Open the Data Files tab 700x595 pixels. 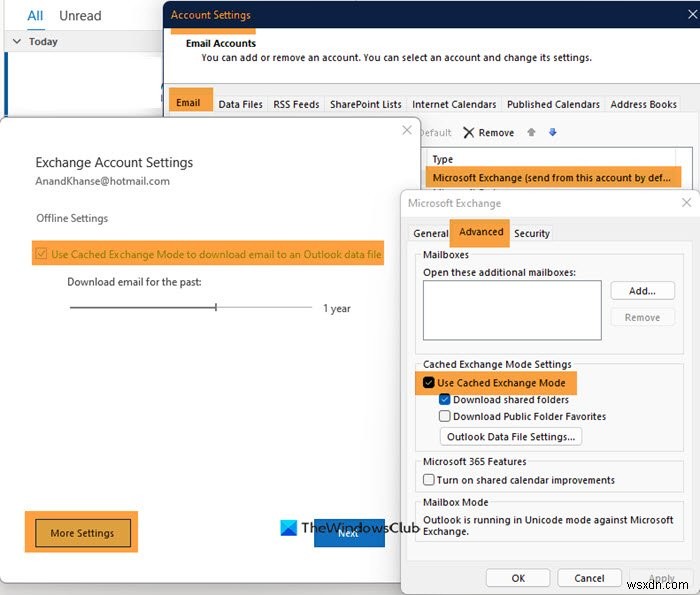240,104
